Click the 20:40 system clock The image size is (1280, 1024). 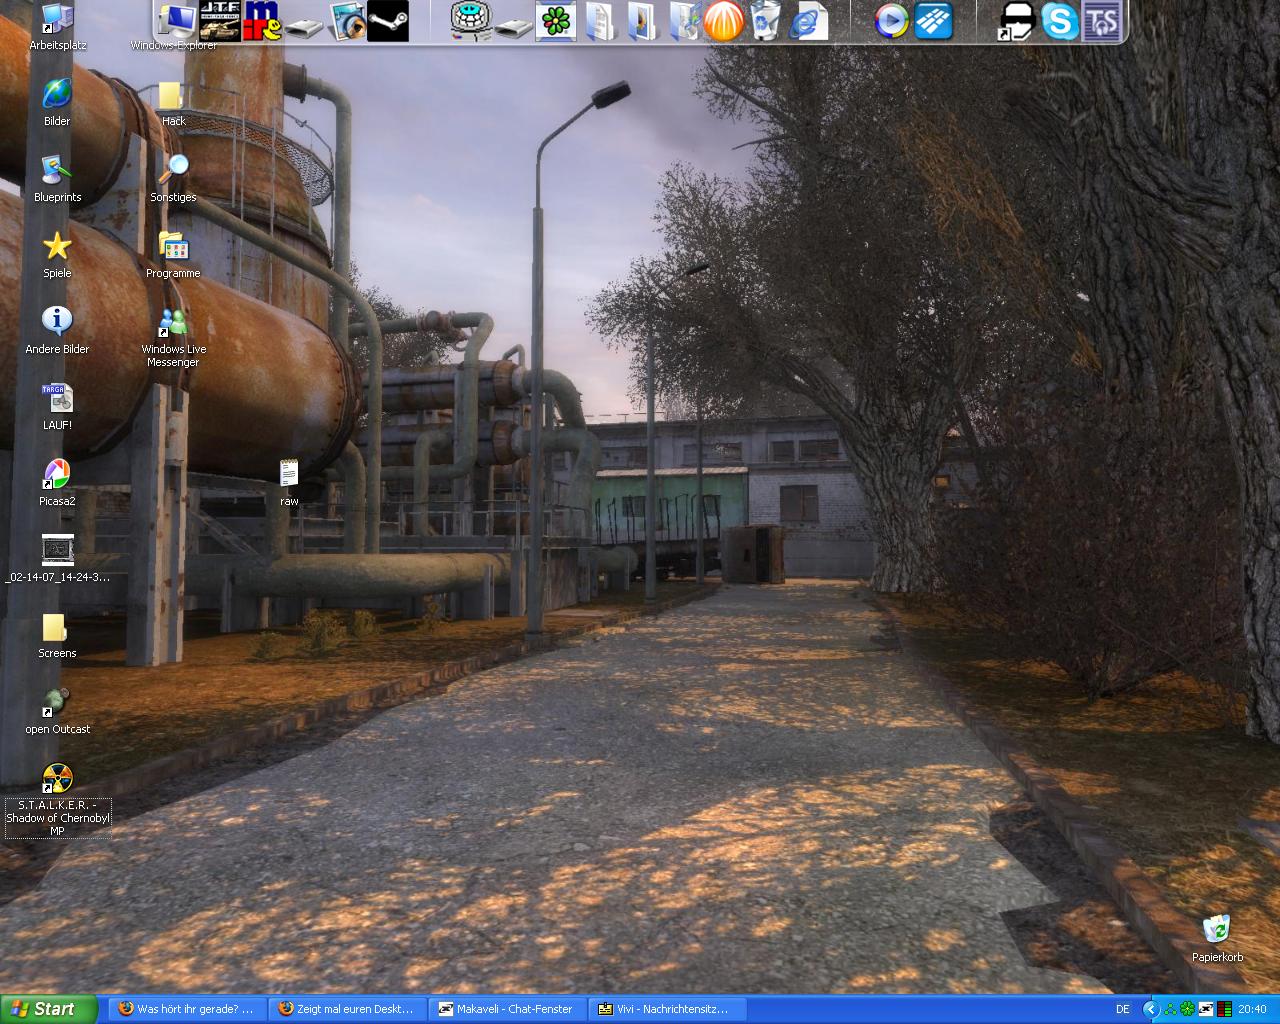click(x=1252, y=1009)
